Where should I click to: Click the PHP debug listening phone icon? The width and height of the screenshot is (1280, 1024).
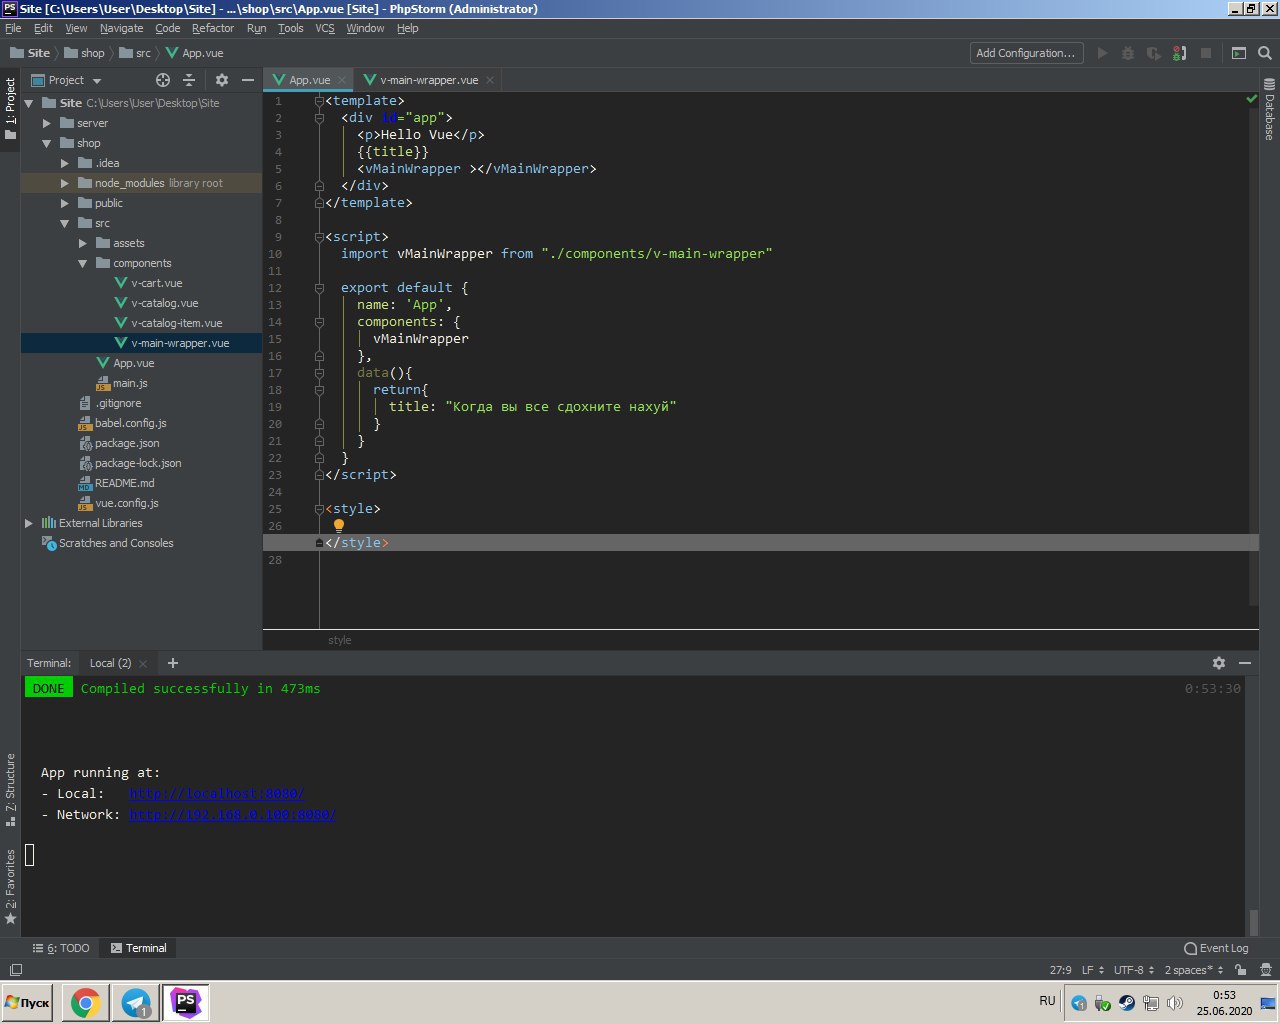(1180, 53)
